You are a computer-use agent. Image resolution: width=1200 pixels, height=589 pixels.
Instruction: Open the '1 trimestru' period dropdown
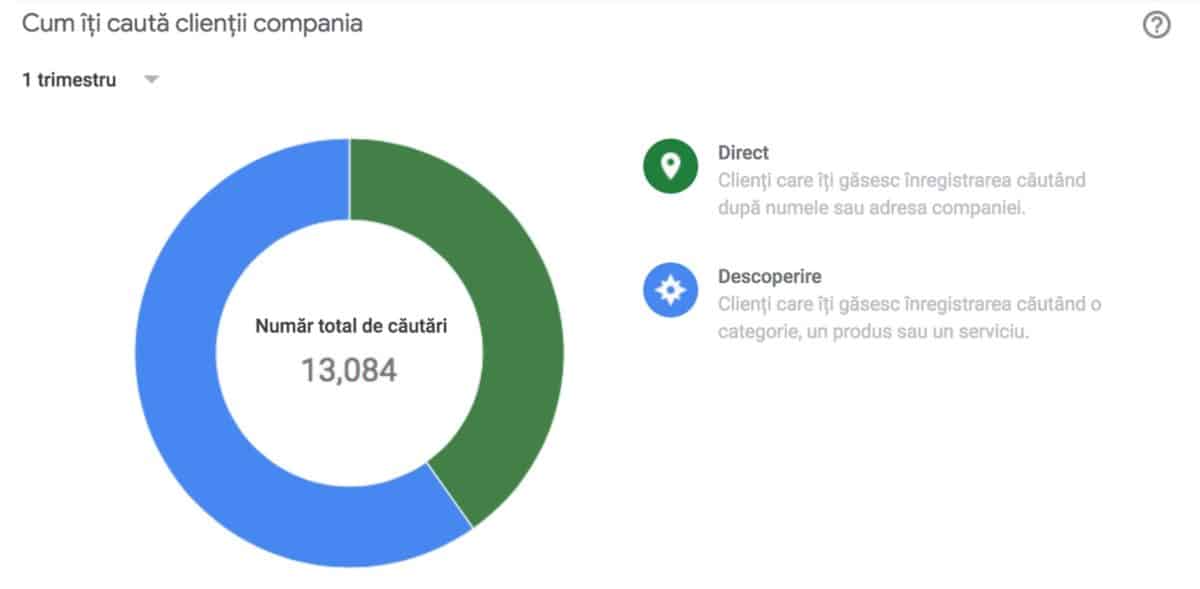click(69, 80)
